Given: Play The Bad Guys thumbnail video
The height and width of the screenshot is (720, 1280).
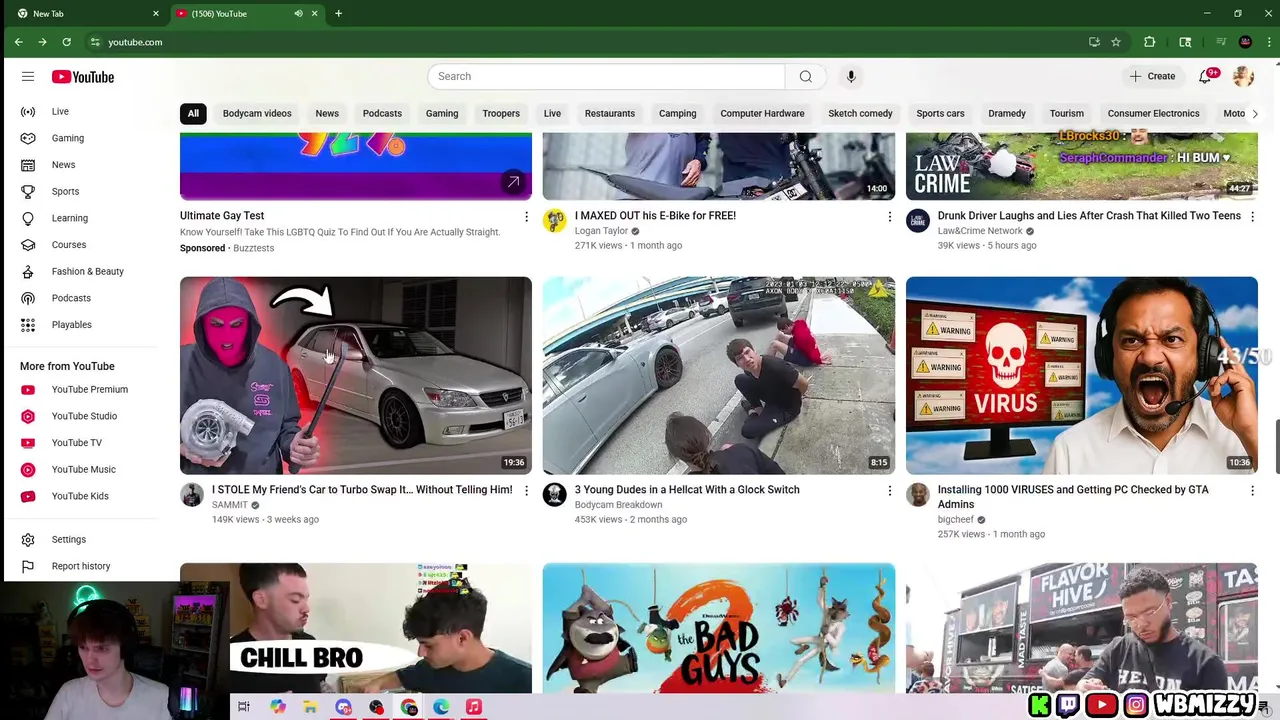Looking at the screenshot, I should click(x=719, y=628).
